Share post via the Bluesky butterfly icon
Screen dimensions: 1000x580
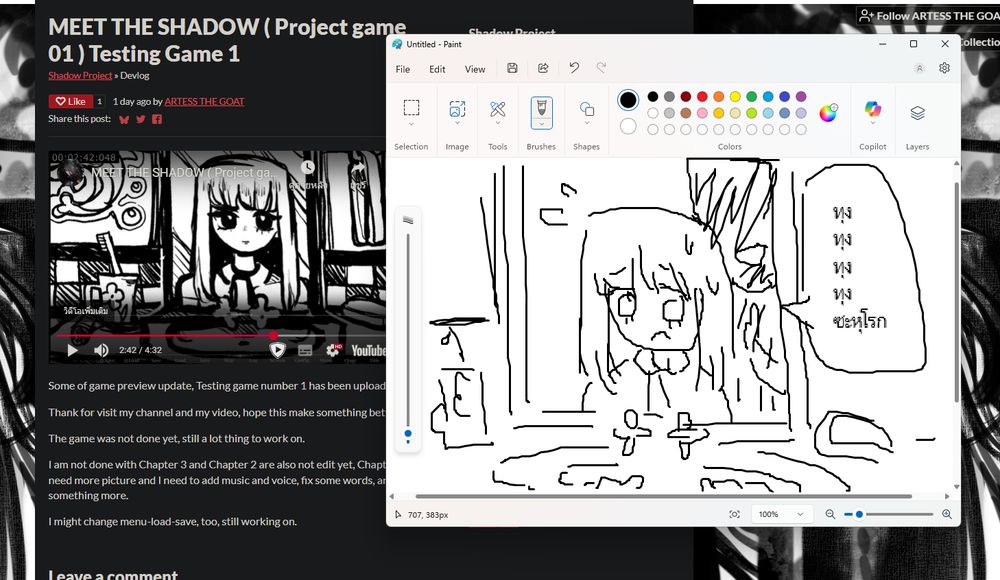pos(124,119)
